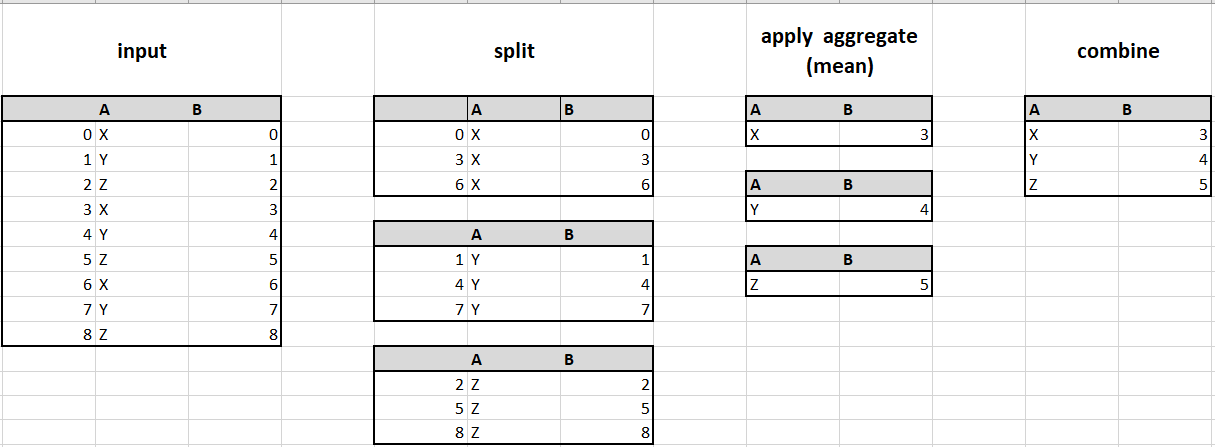The image size is (1215, 447).
Task: Click index 2 in the Z split table
Action: (459, 385)
